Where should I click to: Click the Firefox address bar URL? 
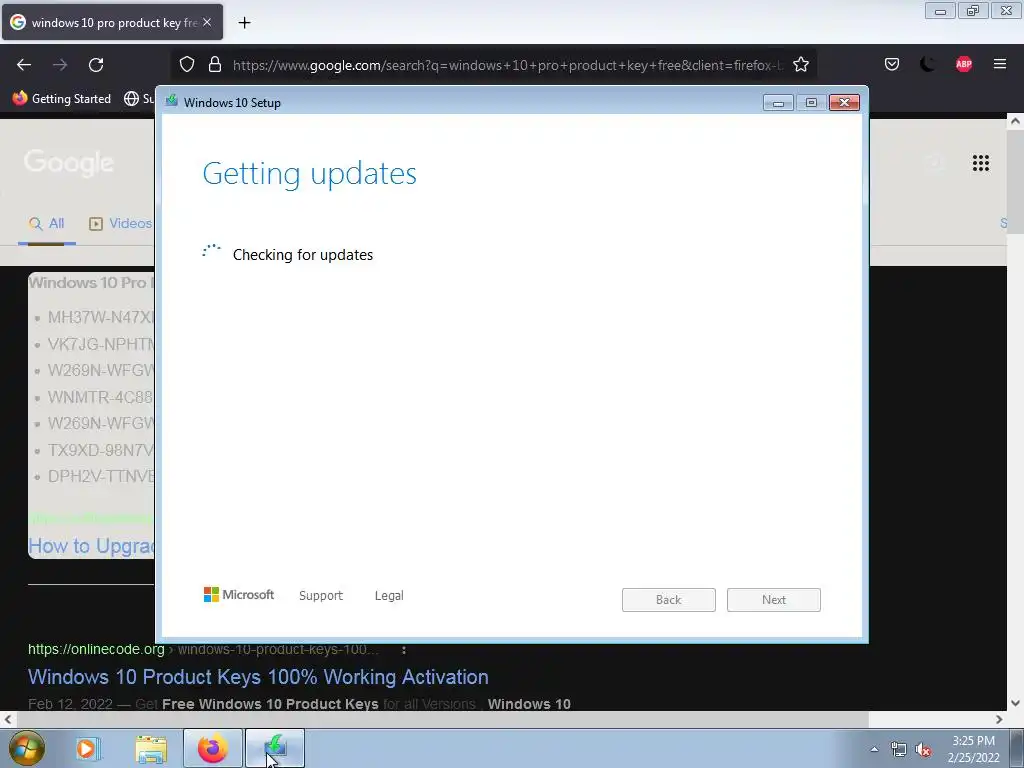pos(507,65)
